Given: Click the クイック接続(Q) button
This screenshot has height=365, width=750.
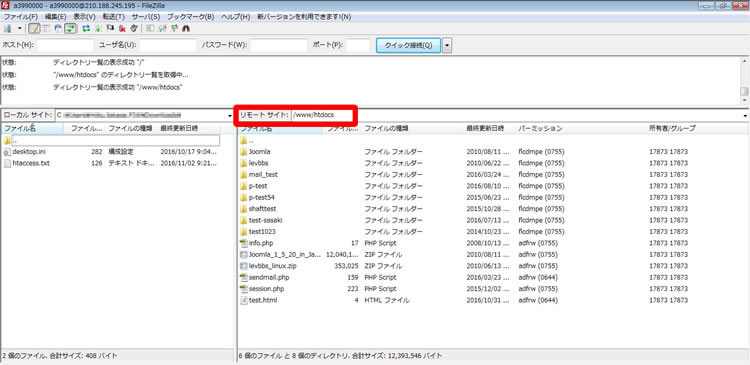Looking at the screenshot, I should click(408, 45).
